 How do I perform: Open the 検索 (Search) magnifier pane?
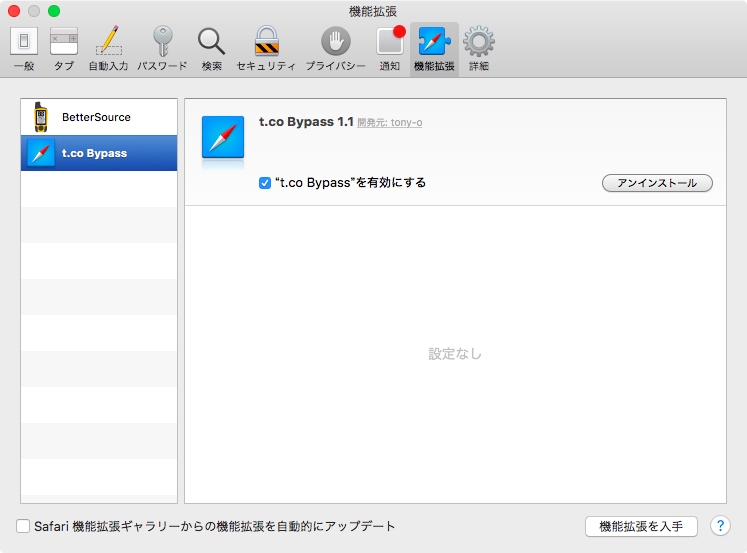click(211, 48)
